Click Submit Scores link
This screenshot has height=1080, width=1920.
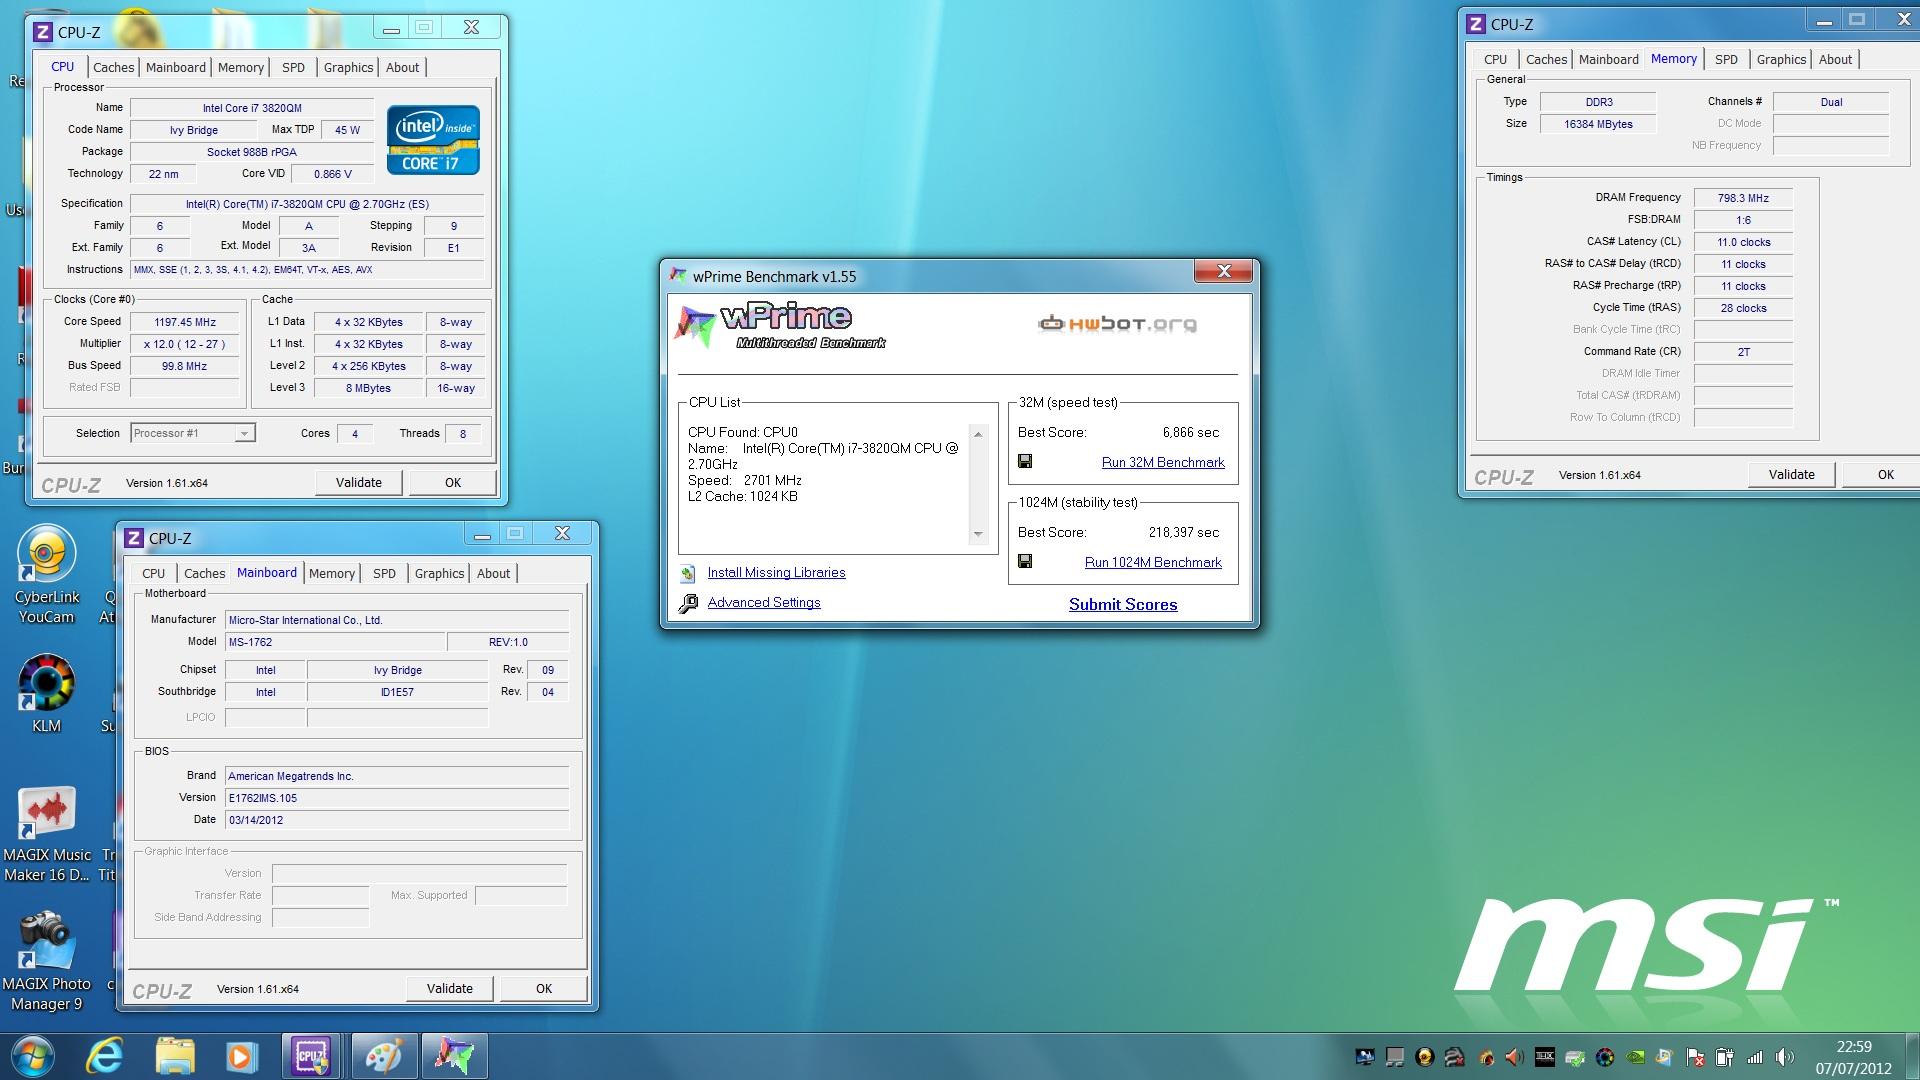1123,604
